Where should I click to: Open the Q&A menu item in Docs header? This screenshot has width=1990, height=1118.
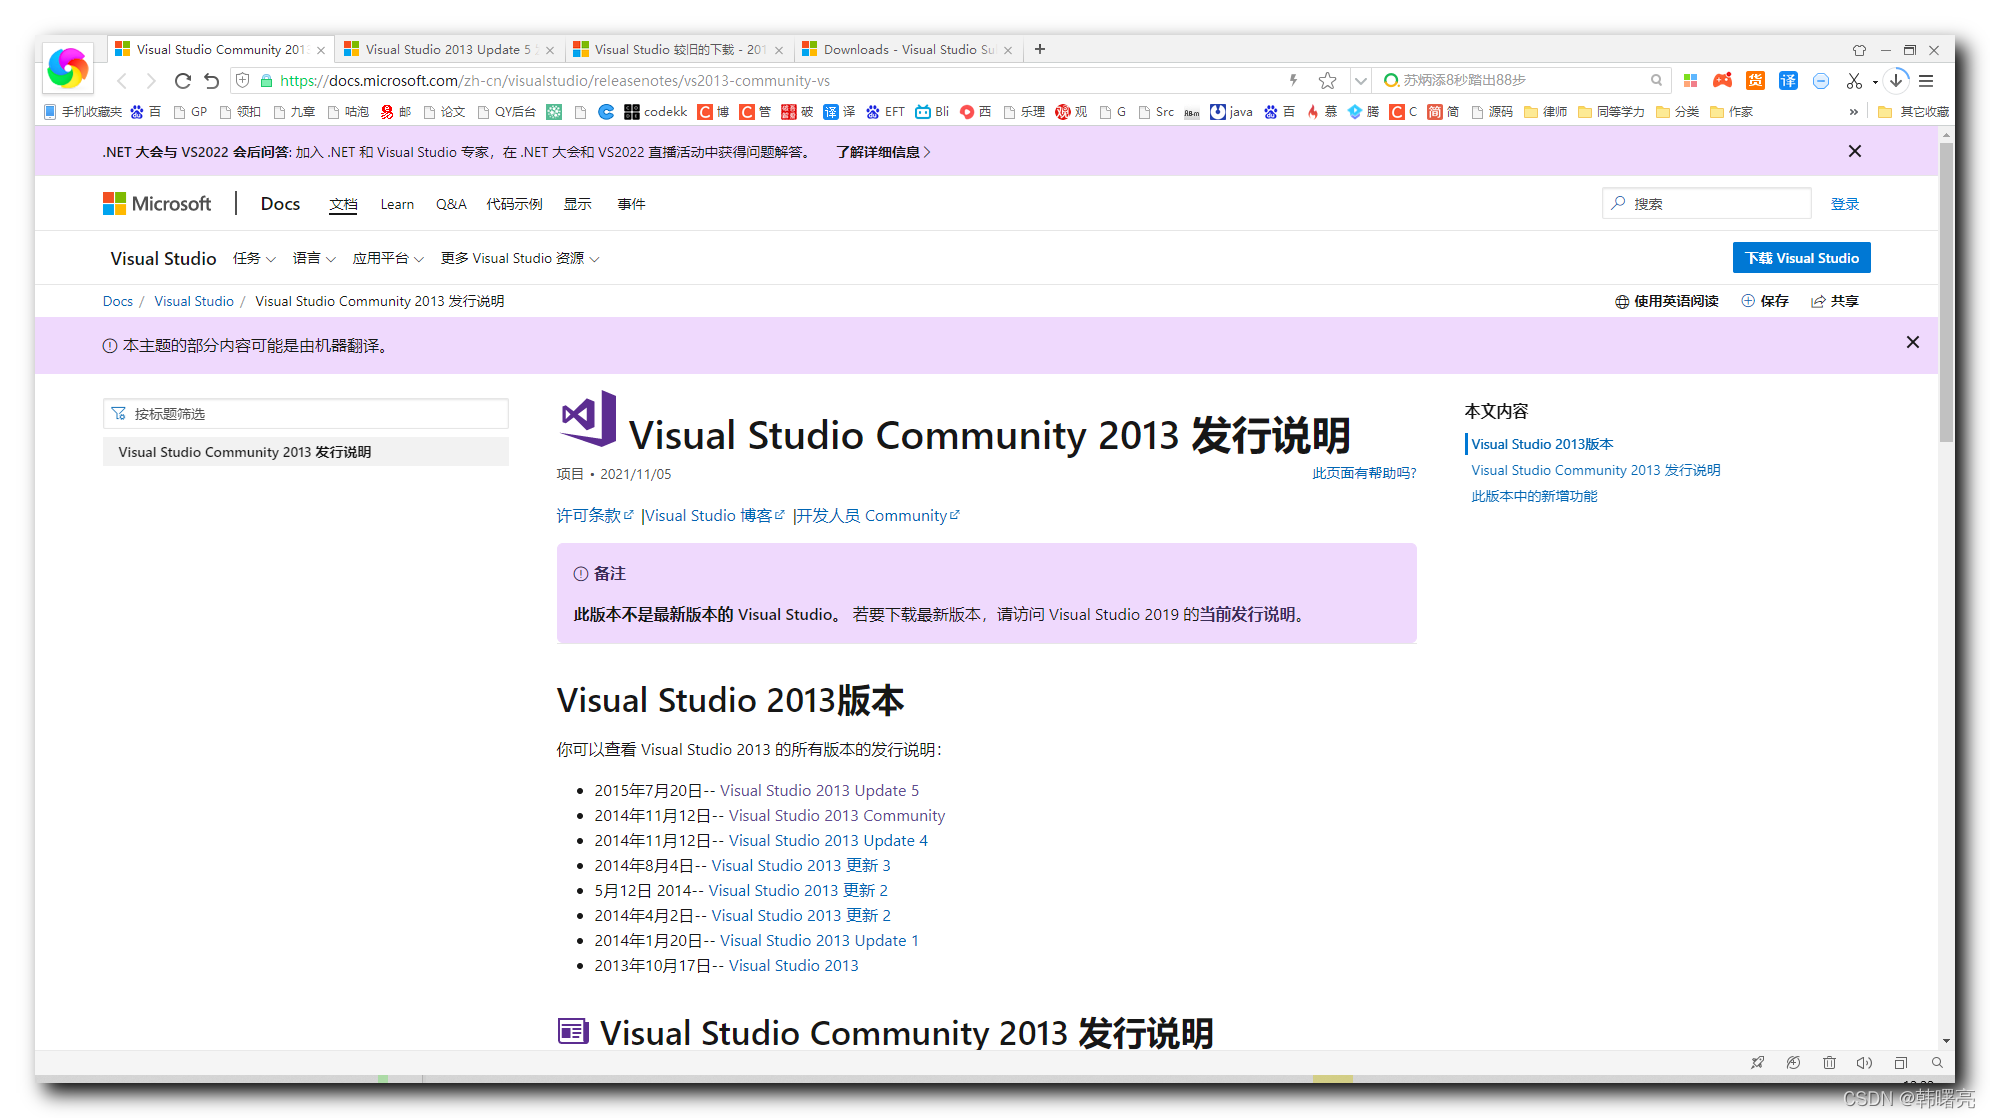[x=451, y=204]
